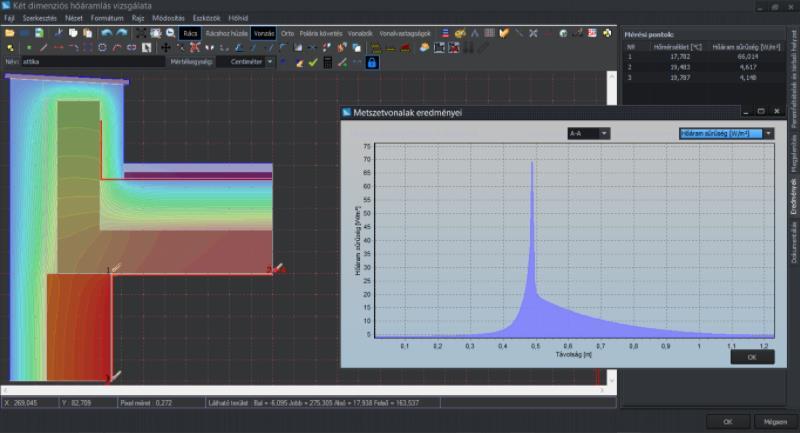The height and width of the screenshot is (433, 800).
Task: Click the pointer select tool icon
Action: coord(146,47)
